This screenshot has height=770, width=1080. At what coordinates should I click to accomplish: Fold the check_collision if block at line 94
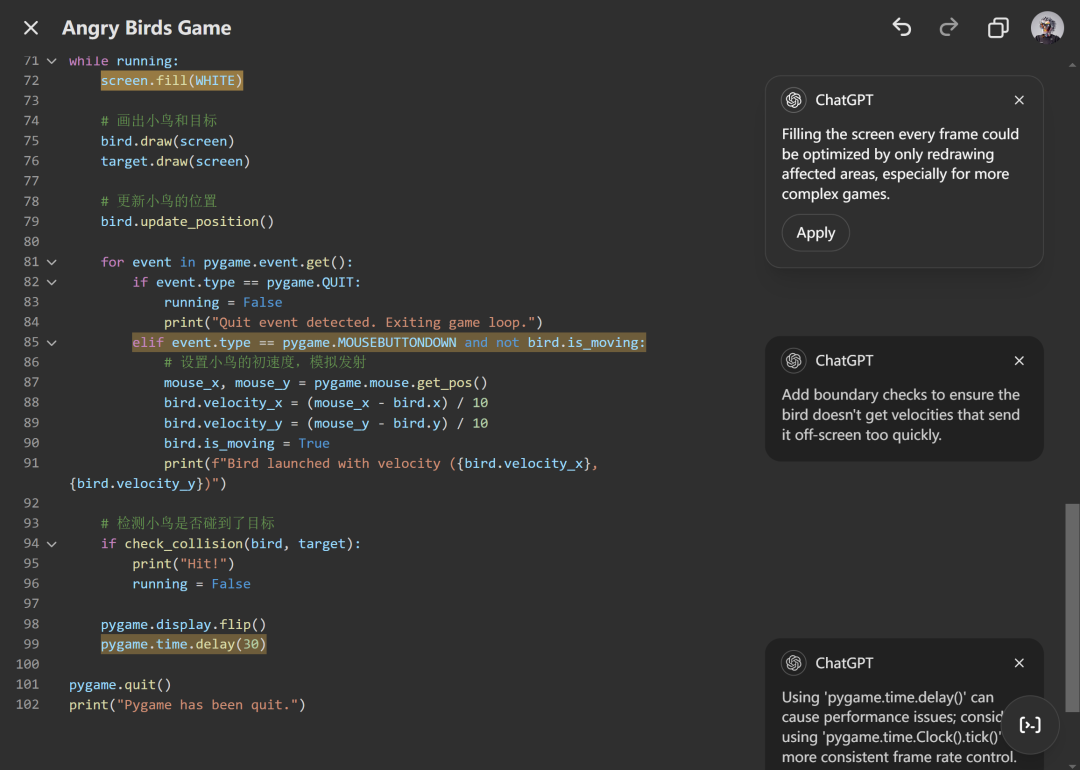point(52,543)
